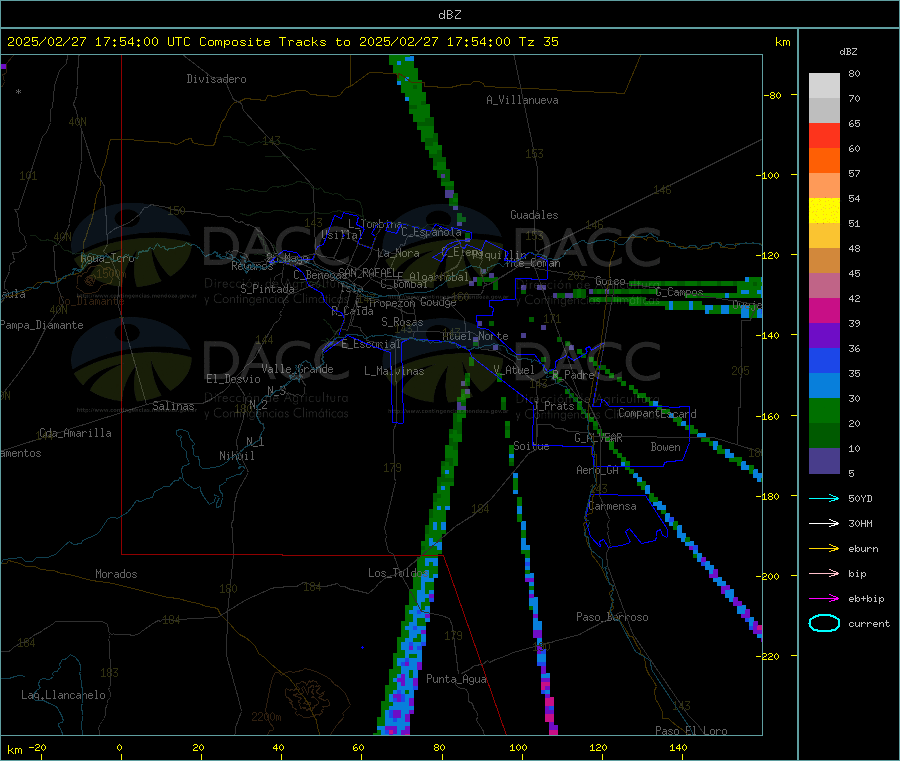
Task: Click the cyan 50YD arrow legend icon
Action: [x=824, y=498]
